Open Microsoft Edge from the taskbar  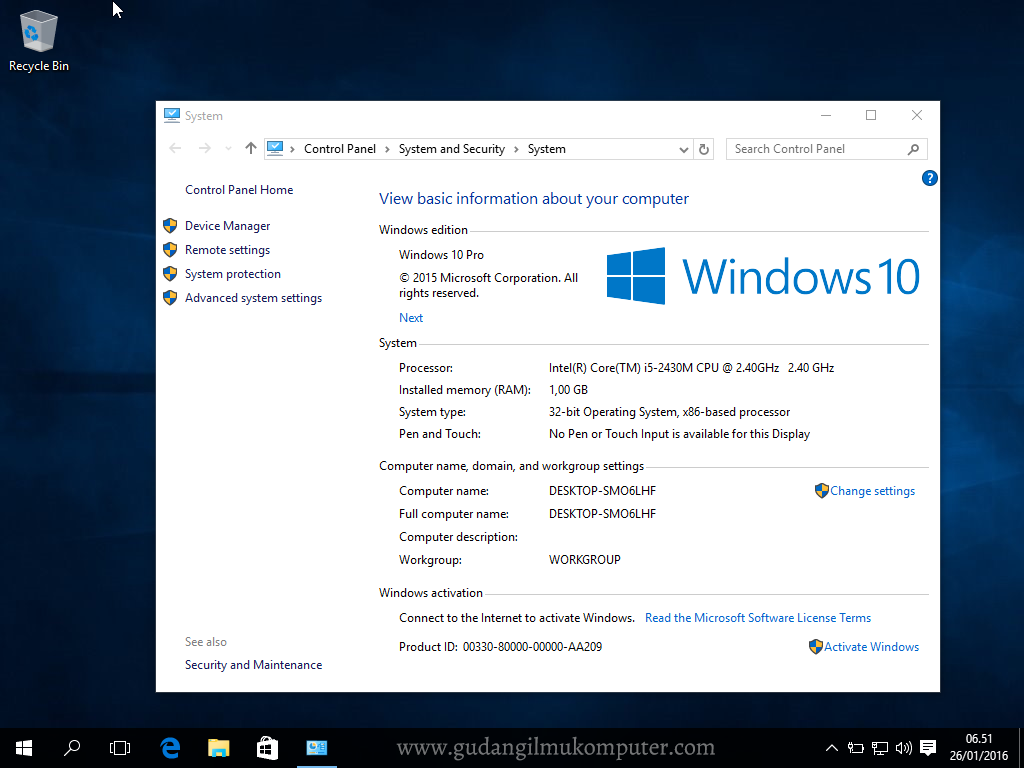169,747
